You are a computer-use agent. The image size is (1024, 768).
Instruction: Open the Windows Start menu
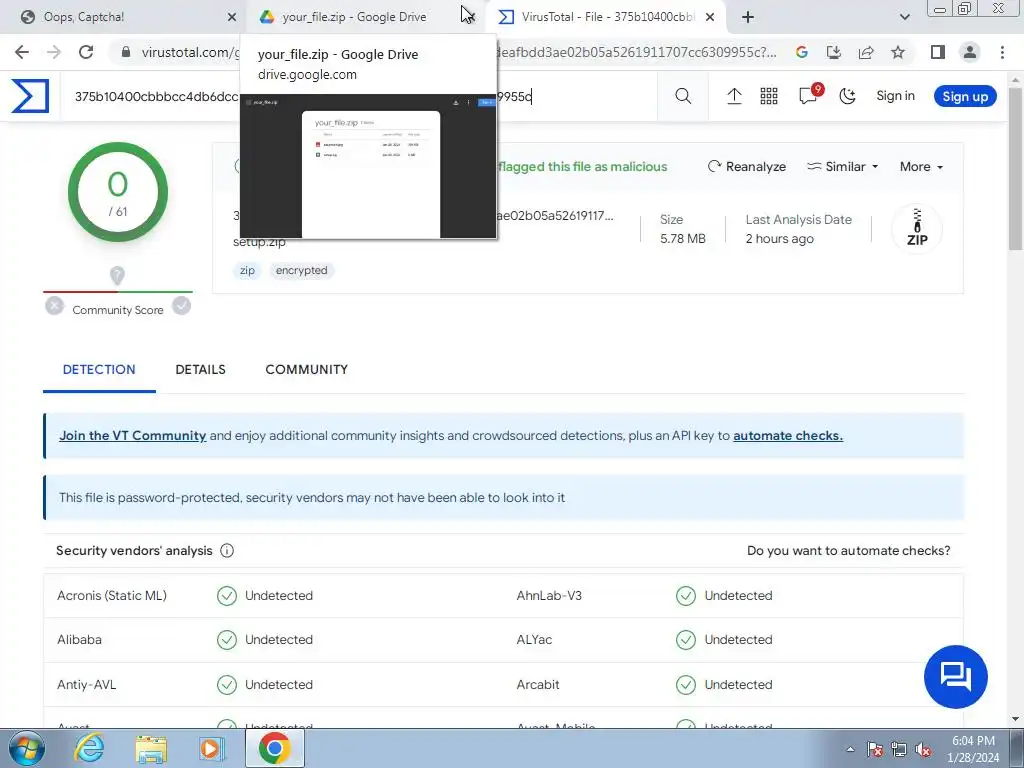pos(26,748)
